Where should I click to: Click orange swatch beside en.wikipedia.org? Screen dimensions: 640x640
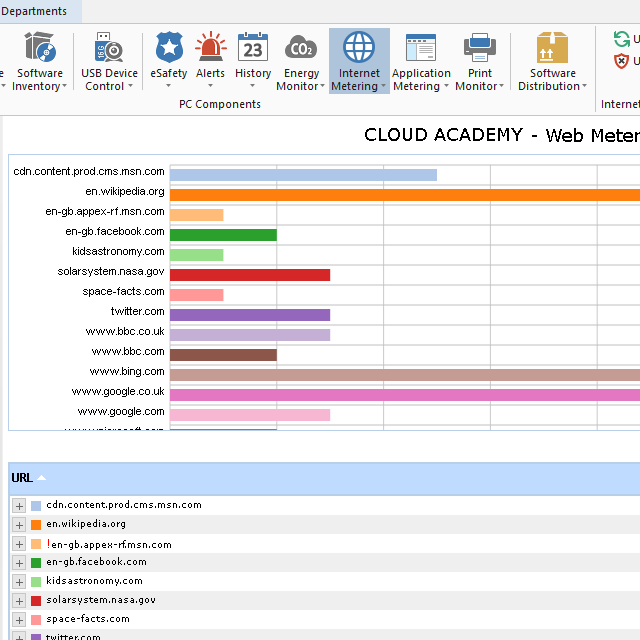point(36,525)
